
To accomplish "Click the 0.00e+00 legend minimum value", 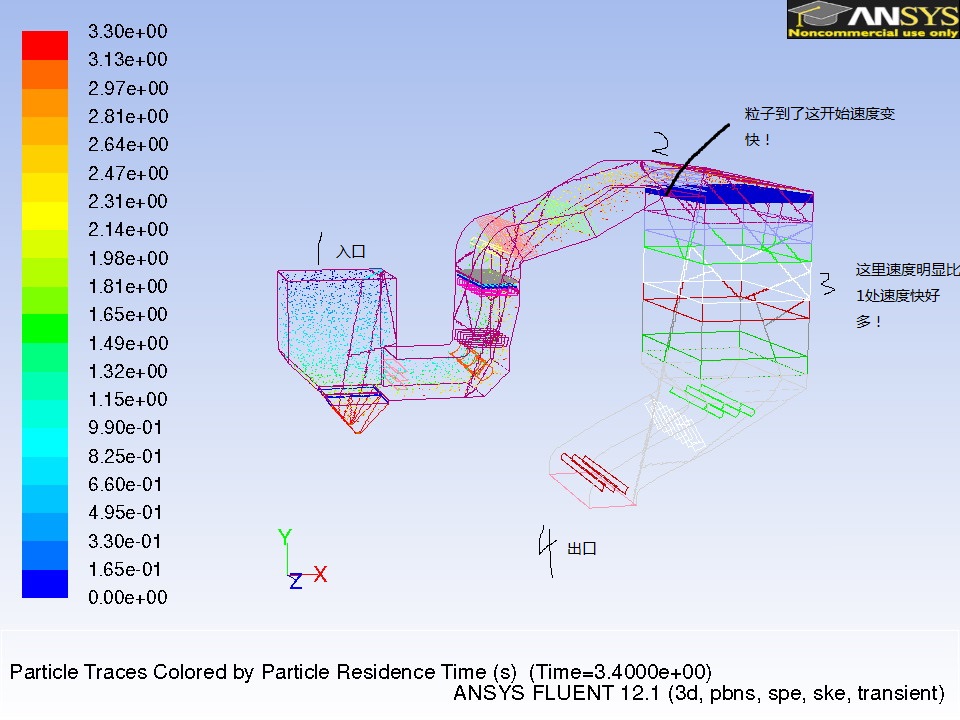I will pos(128,598).
